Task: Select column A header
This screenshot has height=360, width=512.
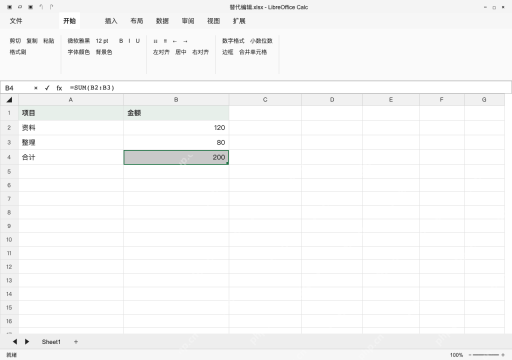Action: (71, 100)
